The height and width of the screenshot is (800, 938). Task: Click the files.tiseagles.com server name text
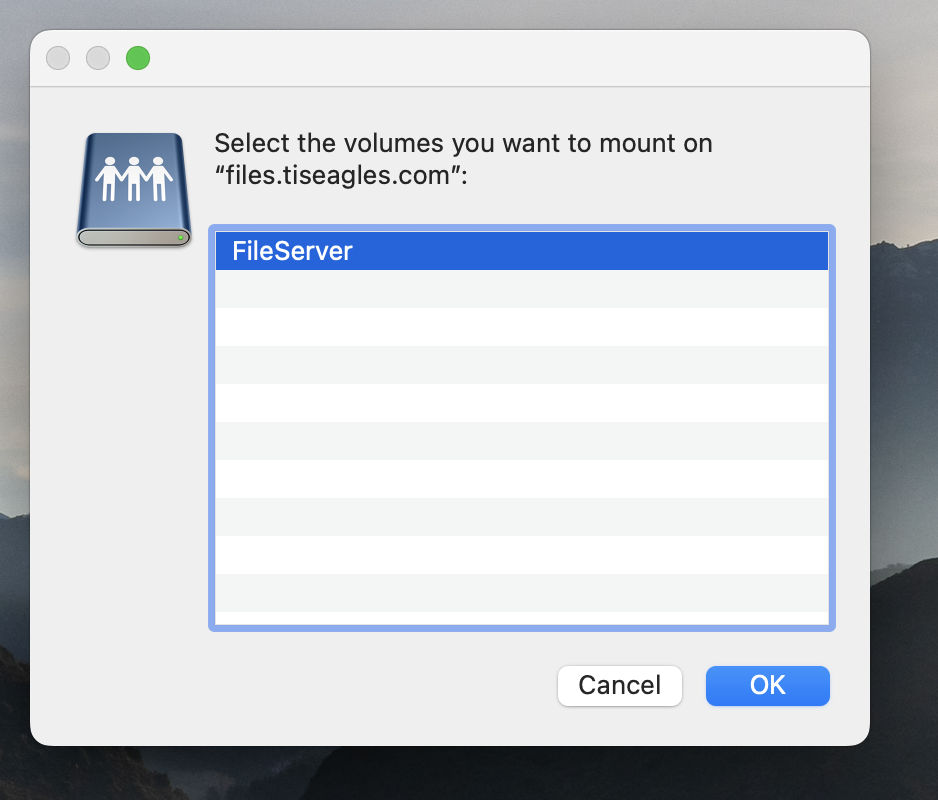[x=338, y=177]
